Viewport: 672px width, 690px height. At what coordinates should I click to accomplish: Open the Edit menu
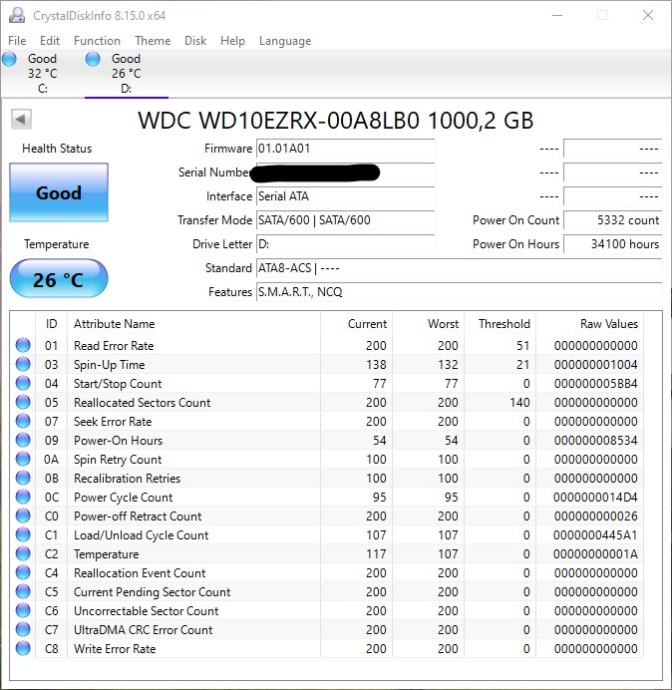tap(49, 41)
